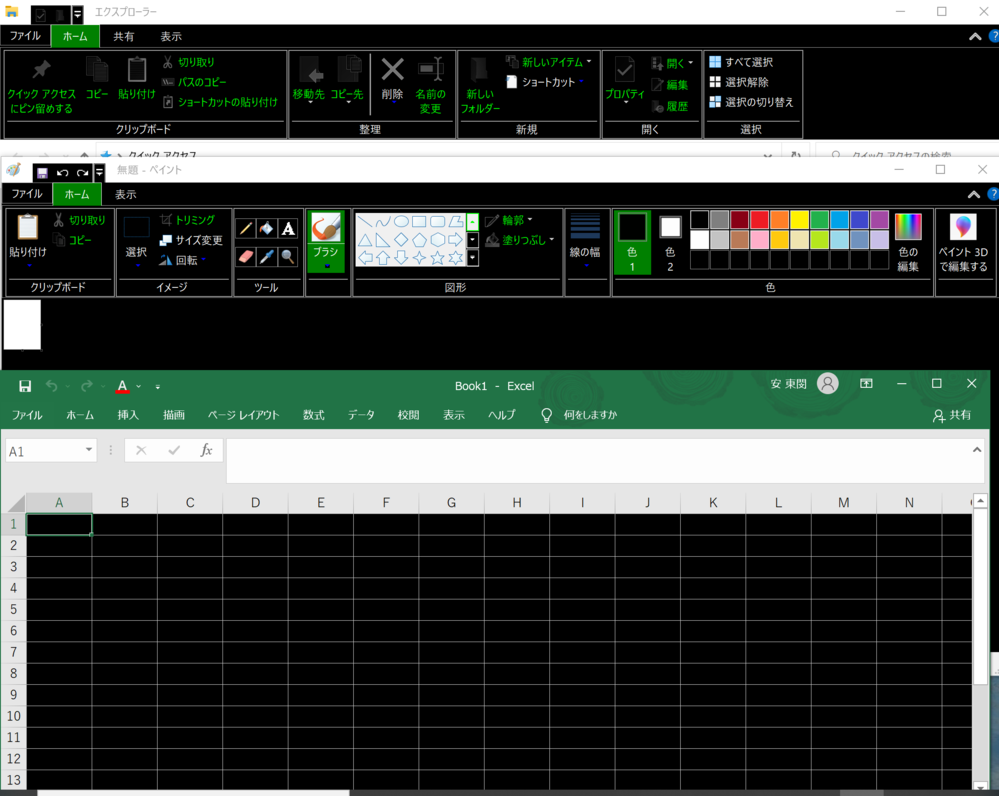The image size is (999, 796).
Task: Click Select all (すべて選択) in Explorer
Action: point(741,62)
